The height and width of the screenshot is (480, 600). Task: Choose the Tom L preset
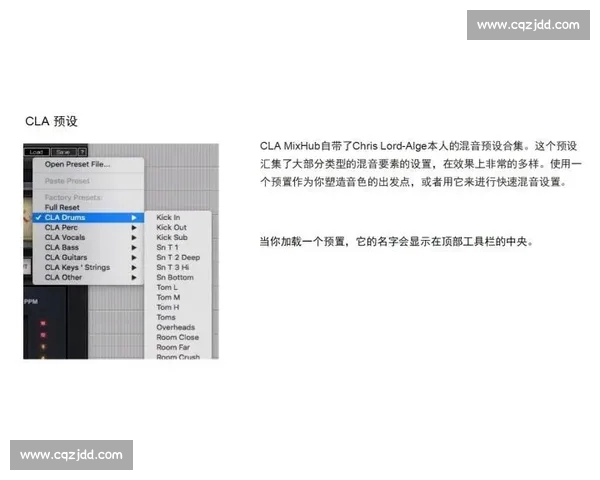tap(178, 287)
